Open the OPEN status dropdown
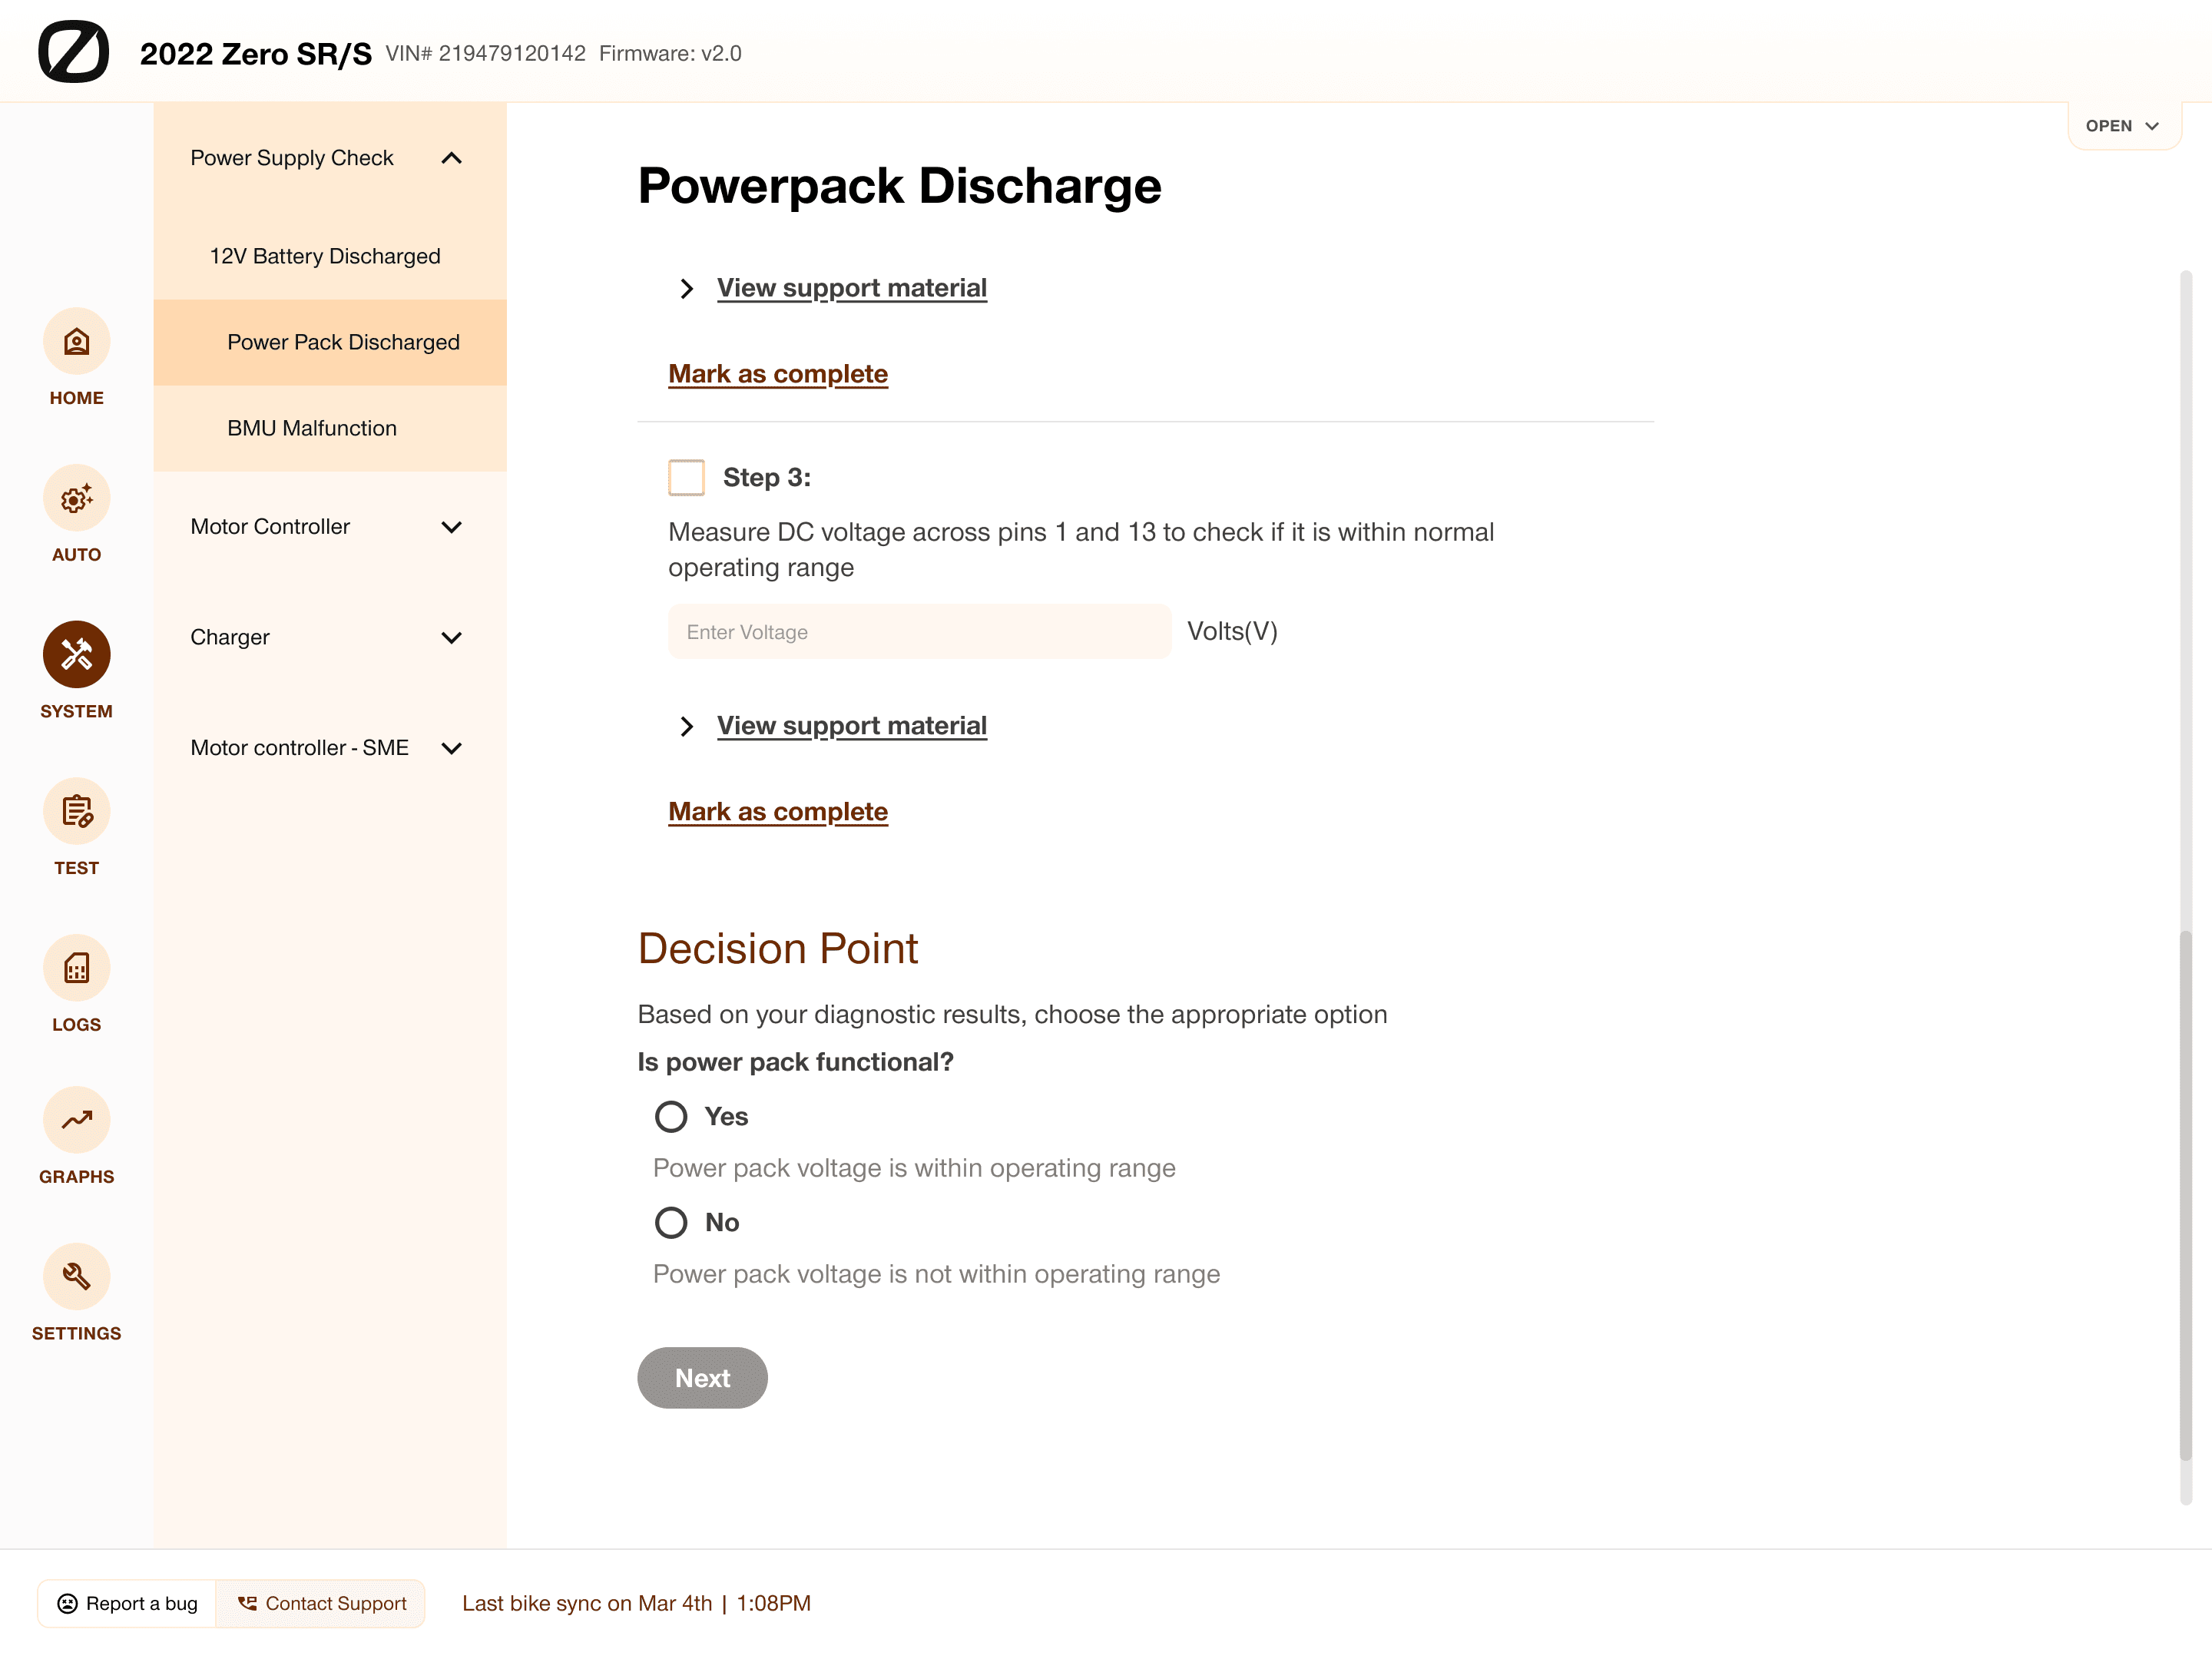2212x1659 pixels. click(2123, 126)
